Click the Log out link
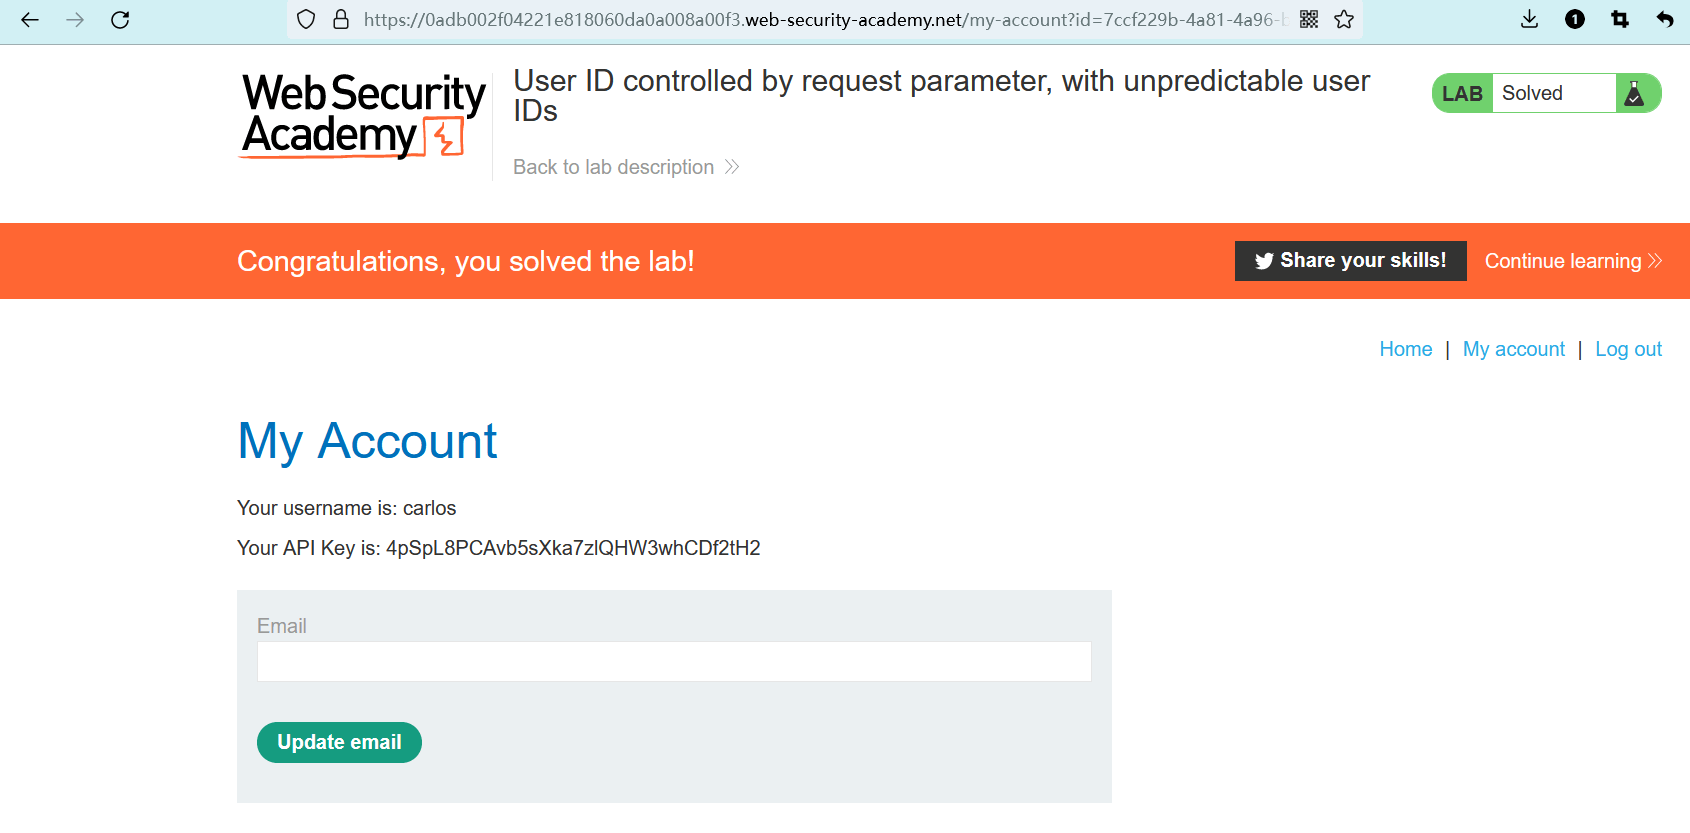The image size is (1690, 833). pos(1628,349)
